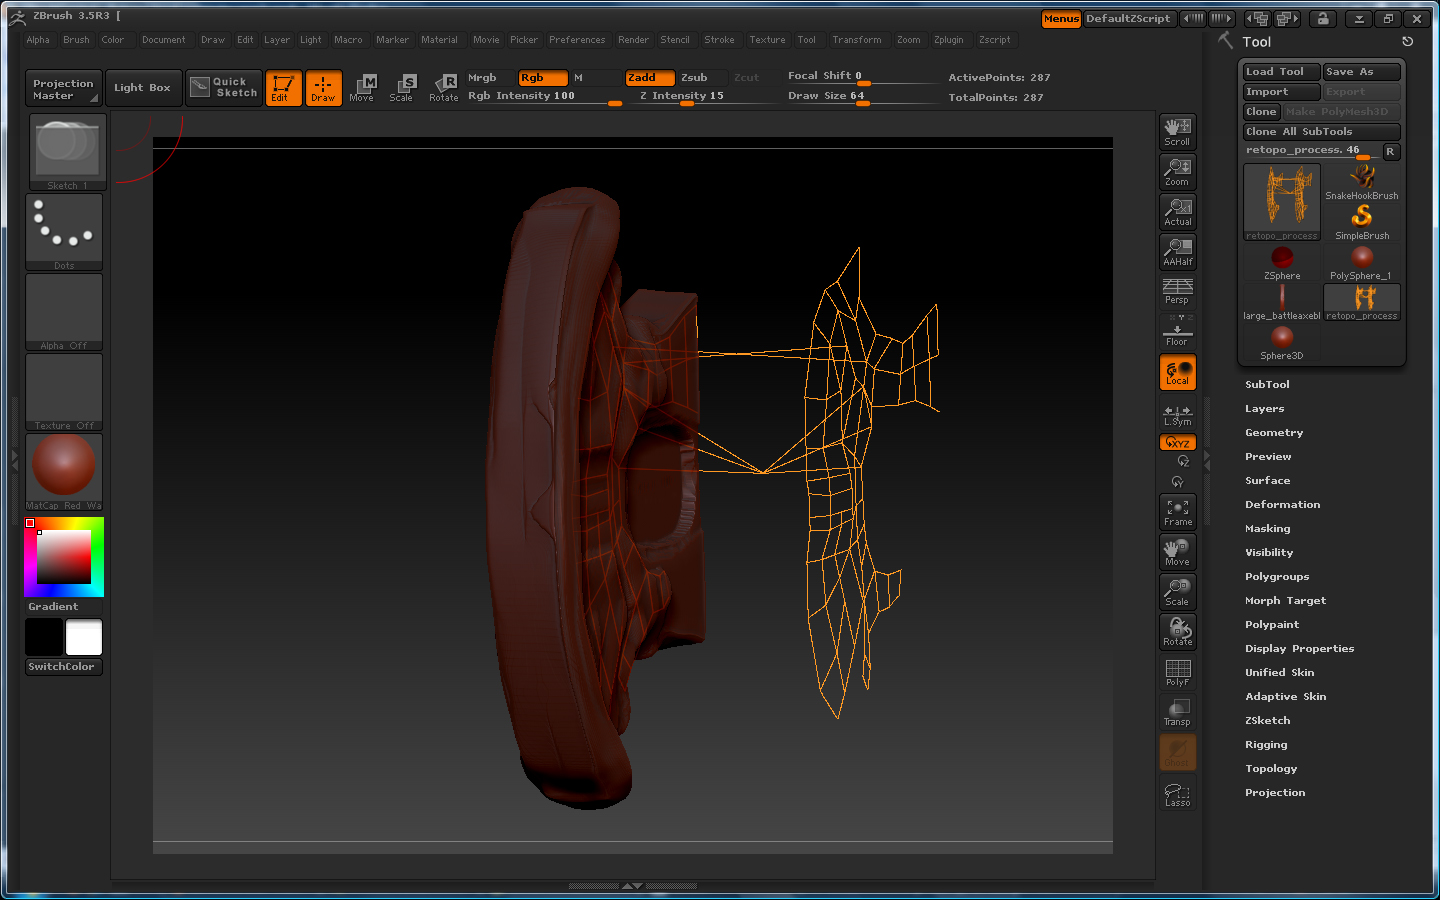The width and height of the screenshot is (1440, 900).
Task: Expand the Geometry panel
Action: tap(1274, 432)
